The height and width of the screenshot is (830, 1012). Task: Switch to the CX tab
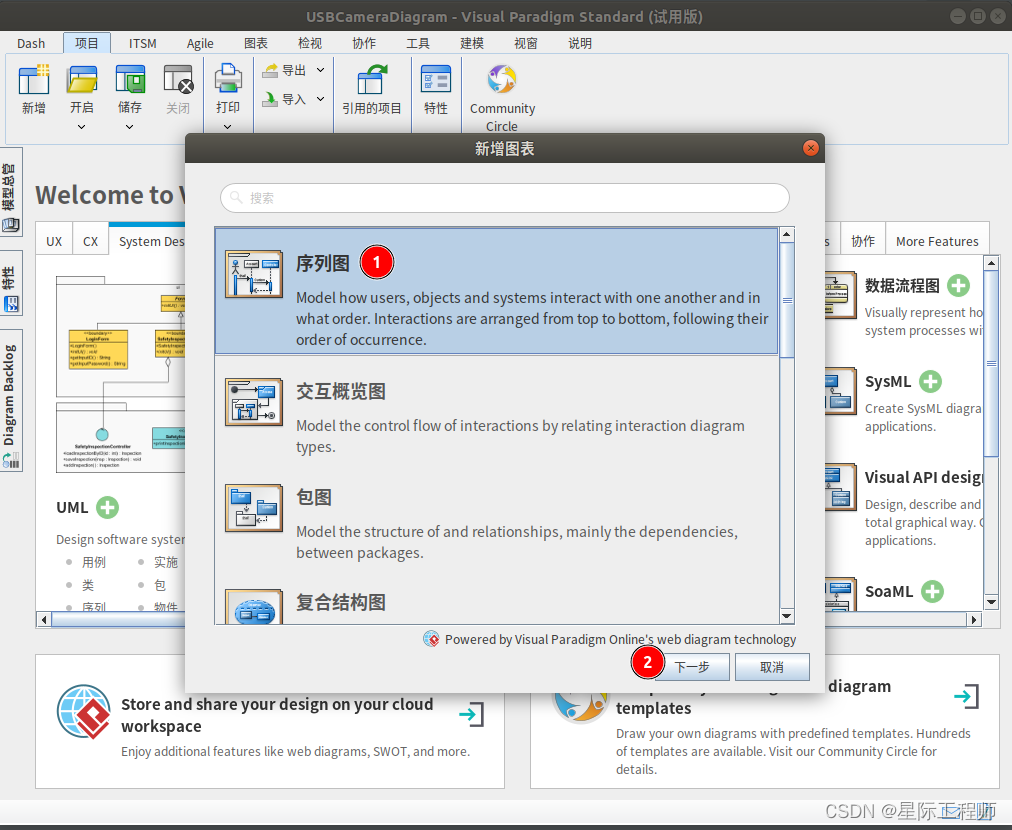pyautogui.click(x=90, y=241)
